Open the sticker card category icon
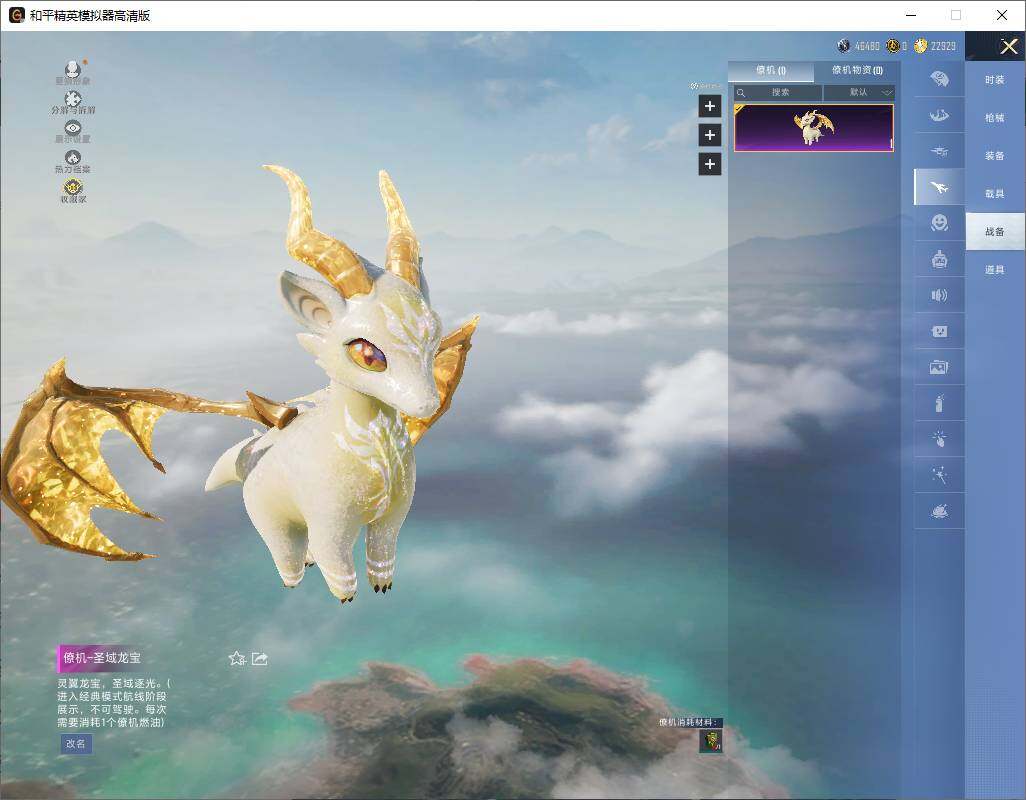 (939, 332)
